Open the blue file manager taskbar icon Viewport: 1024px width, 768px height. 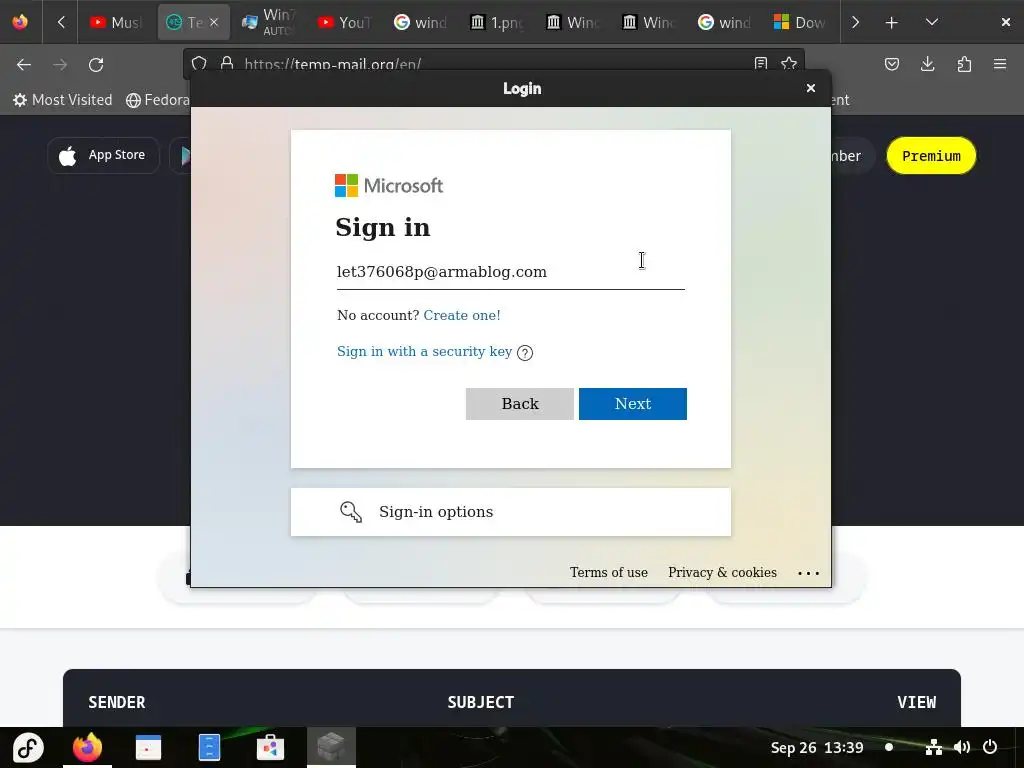tap(209, 747)
